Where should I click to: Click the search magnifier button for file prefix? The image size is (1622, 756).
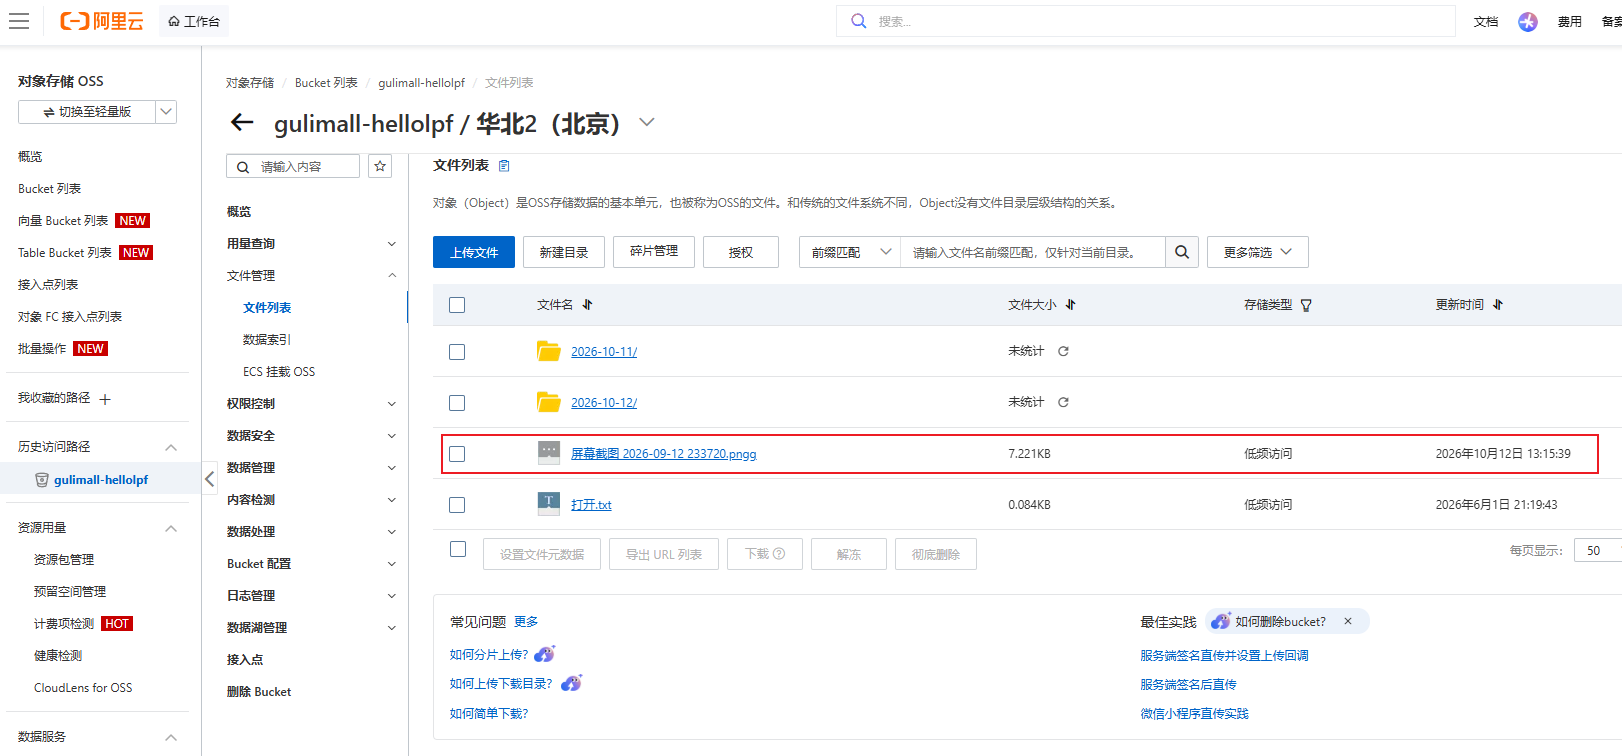pos(1181,252)
